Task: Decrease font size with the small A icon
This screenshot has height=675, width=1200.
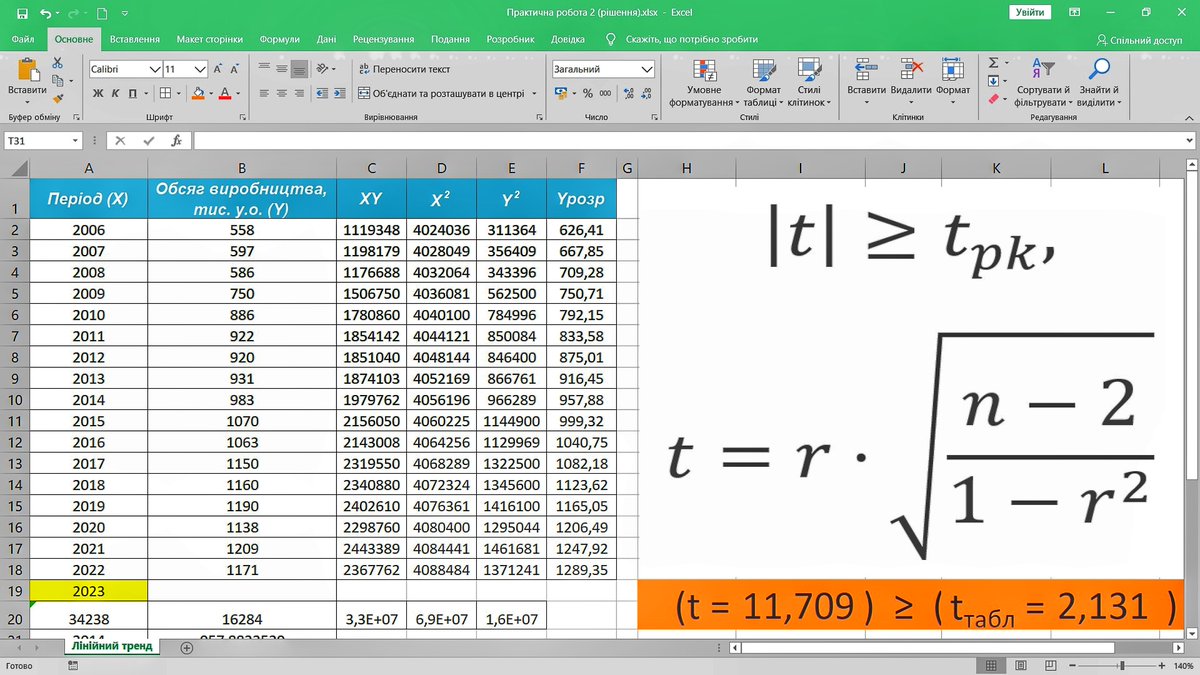Action: tap(237, 70)
